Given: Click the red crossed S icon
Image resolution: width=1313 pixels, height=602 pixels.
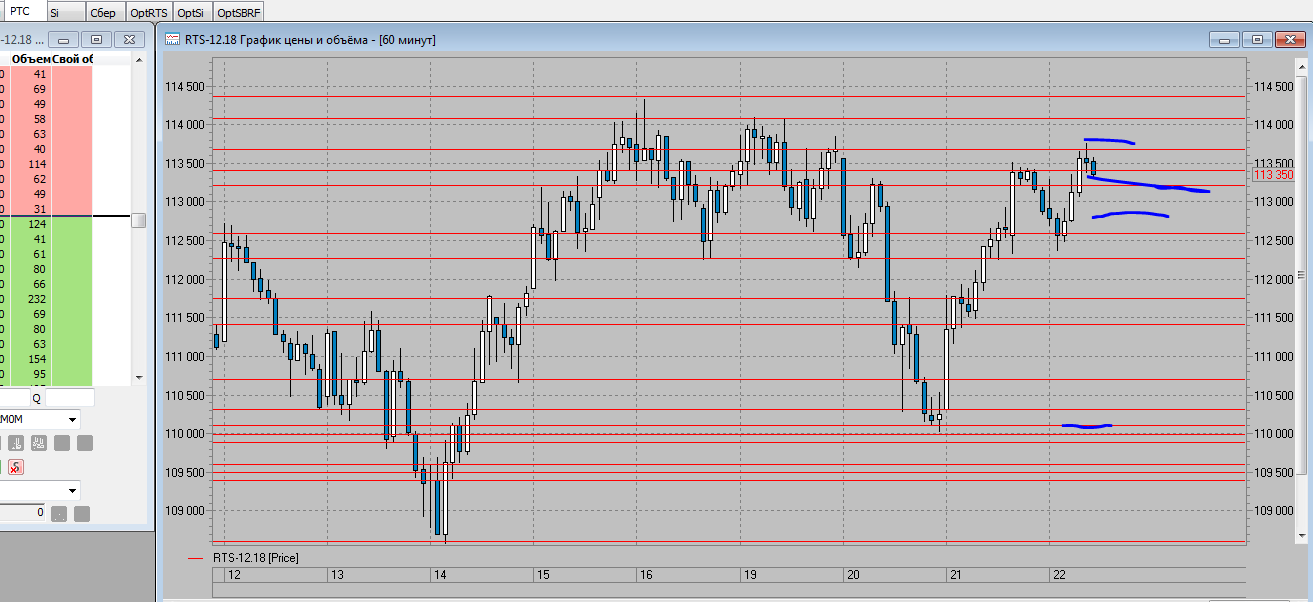Looking at the screenshot, I should click(x=16, y=467).
